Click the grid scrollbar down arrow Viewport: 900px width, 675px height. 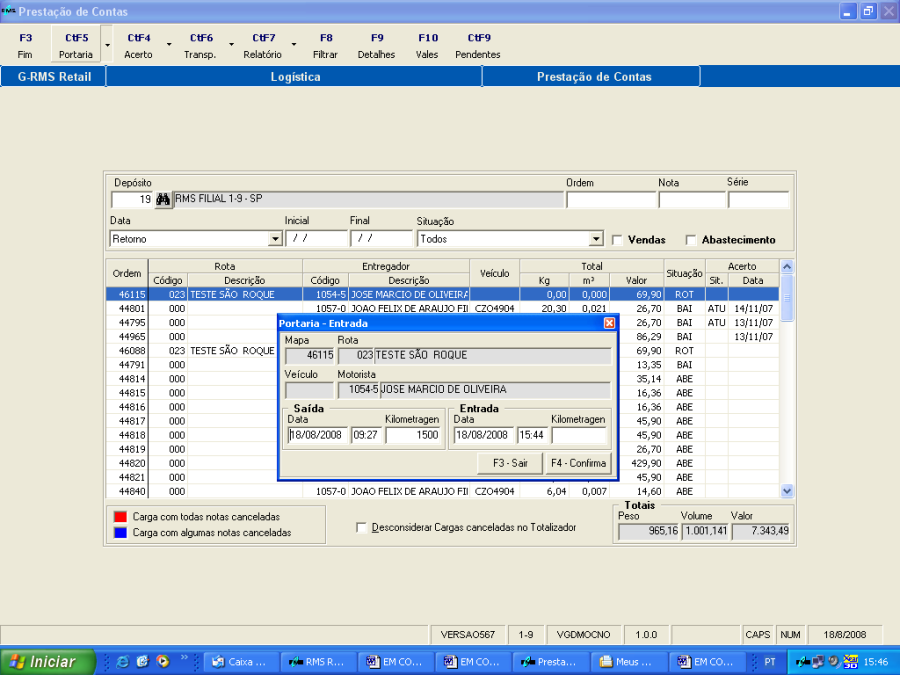click(787, 491)
